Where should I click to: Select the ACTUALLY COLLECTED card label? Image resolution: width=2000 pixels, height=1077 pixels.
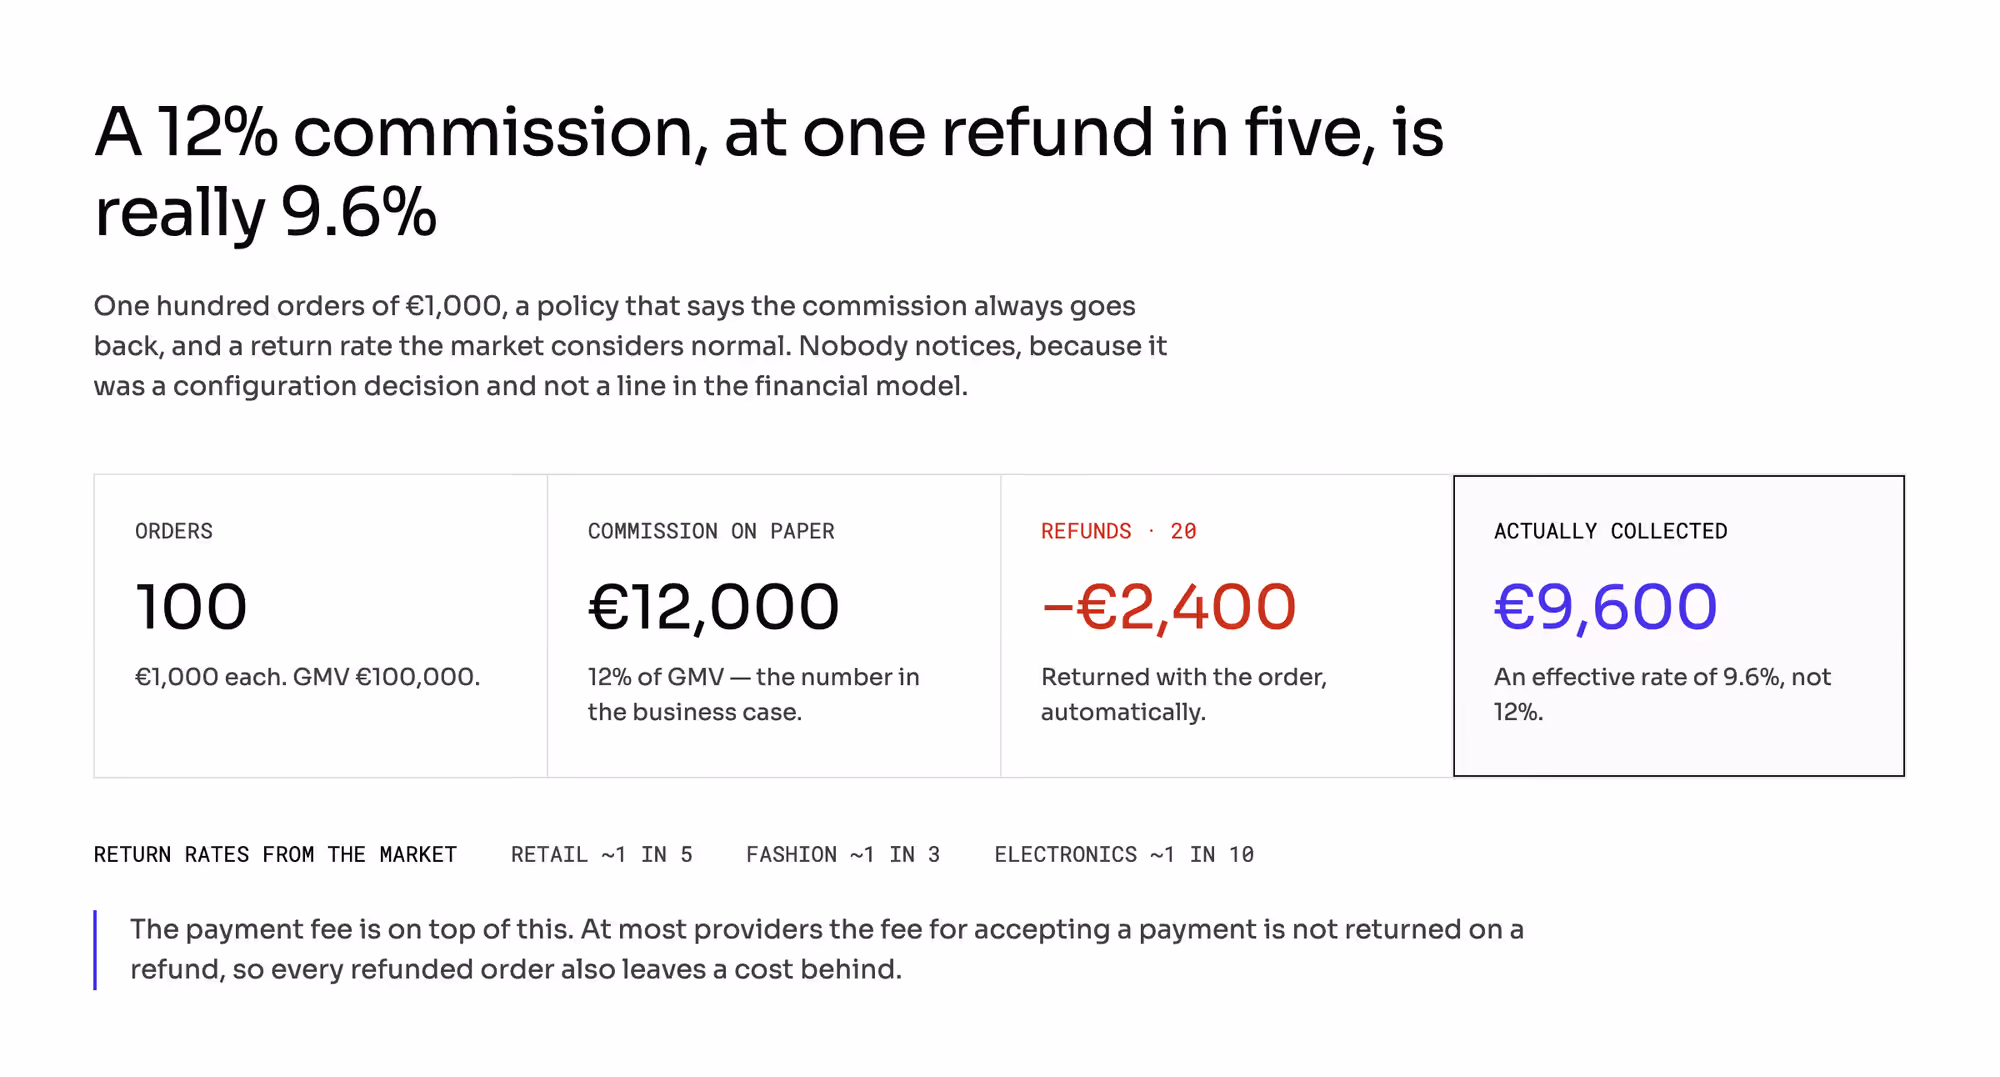pyautogui.click(x=1610, y=531)
